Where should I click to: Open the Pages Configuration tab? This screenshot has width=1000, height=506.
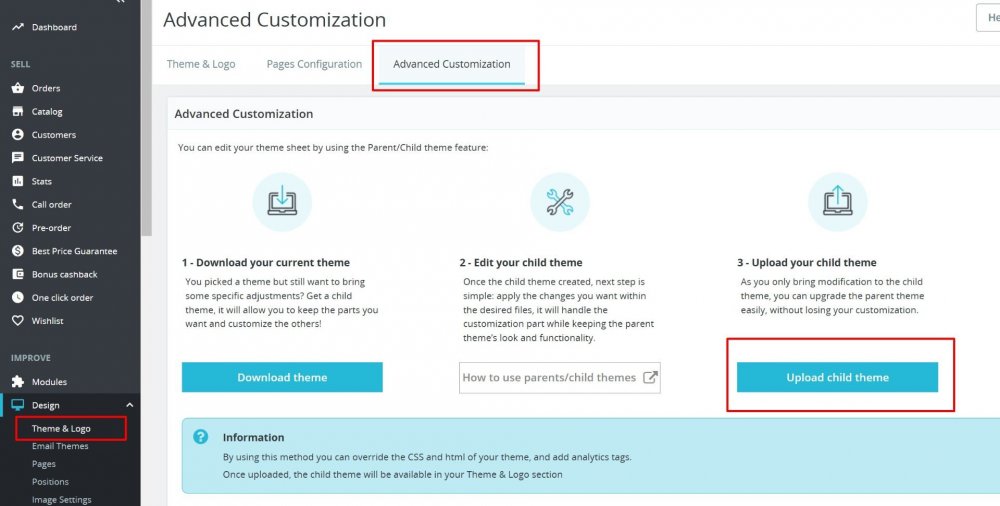pos(314,64)
